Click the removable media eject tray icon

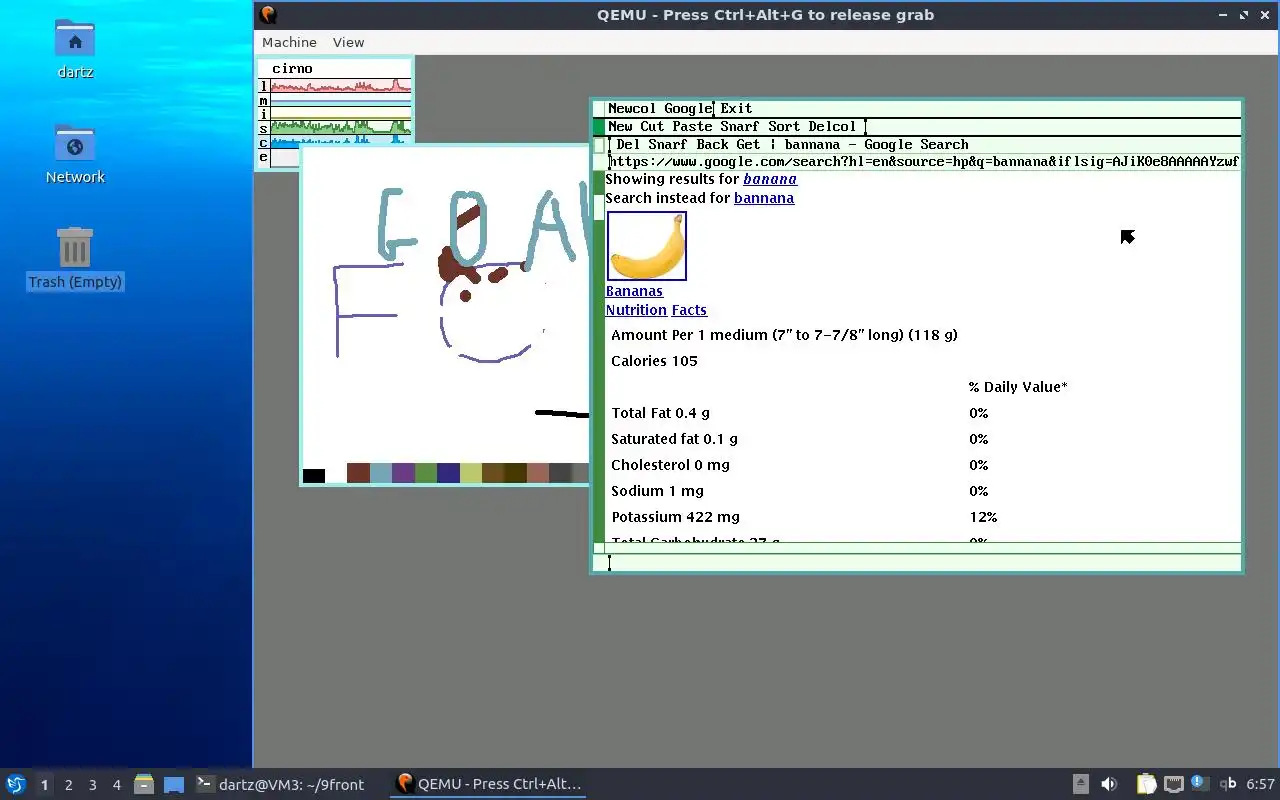[x=1081, y=784]
